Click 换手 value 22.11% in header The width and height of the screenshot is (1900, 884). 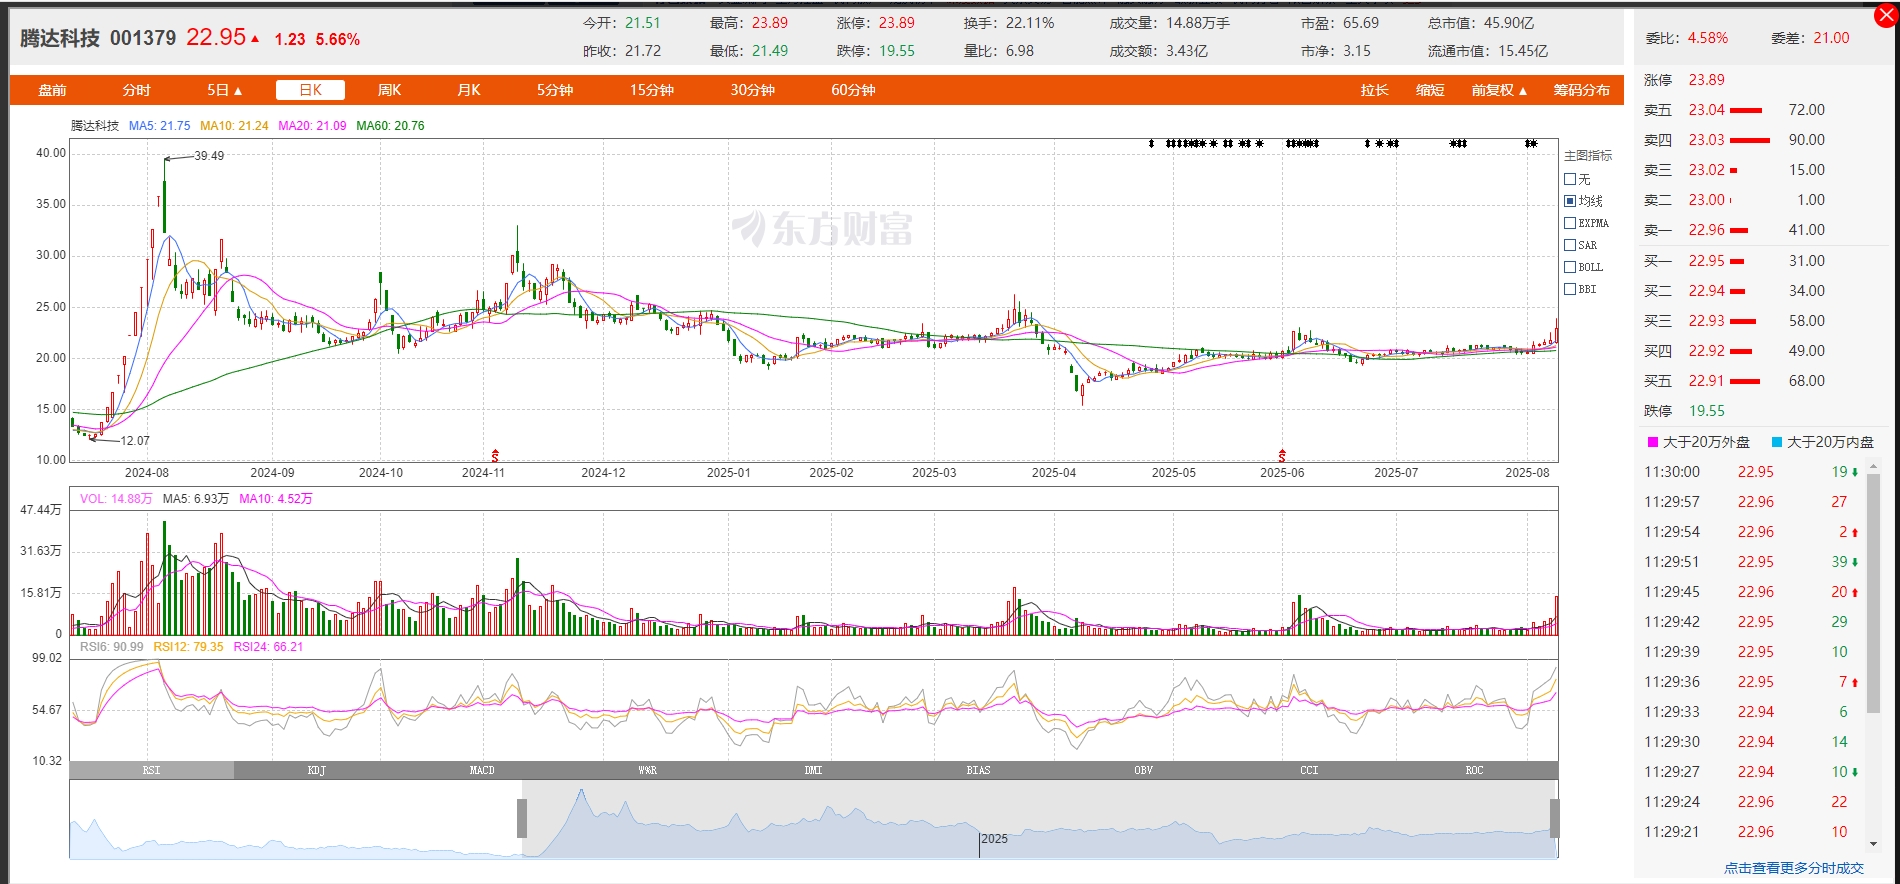[1030, 23]
